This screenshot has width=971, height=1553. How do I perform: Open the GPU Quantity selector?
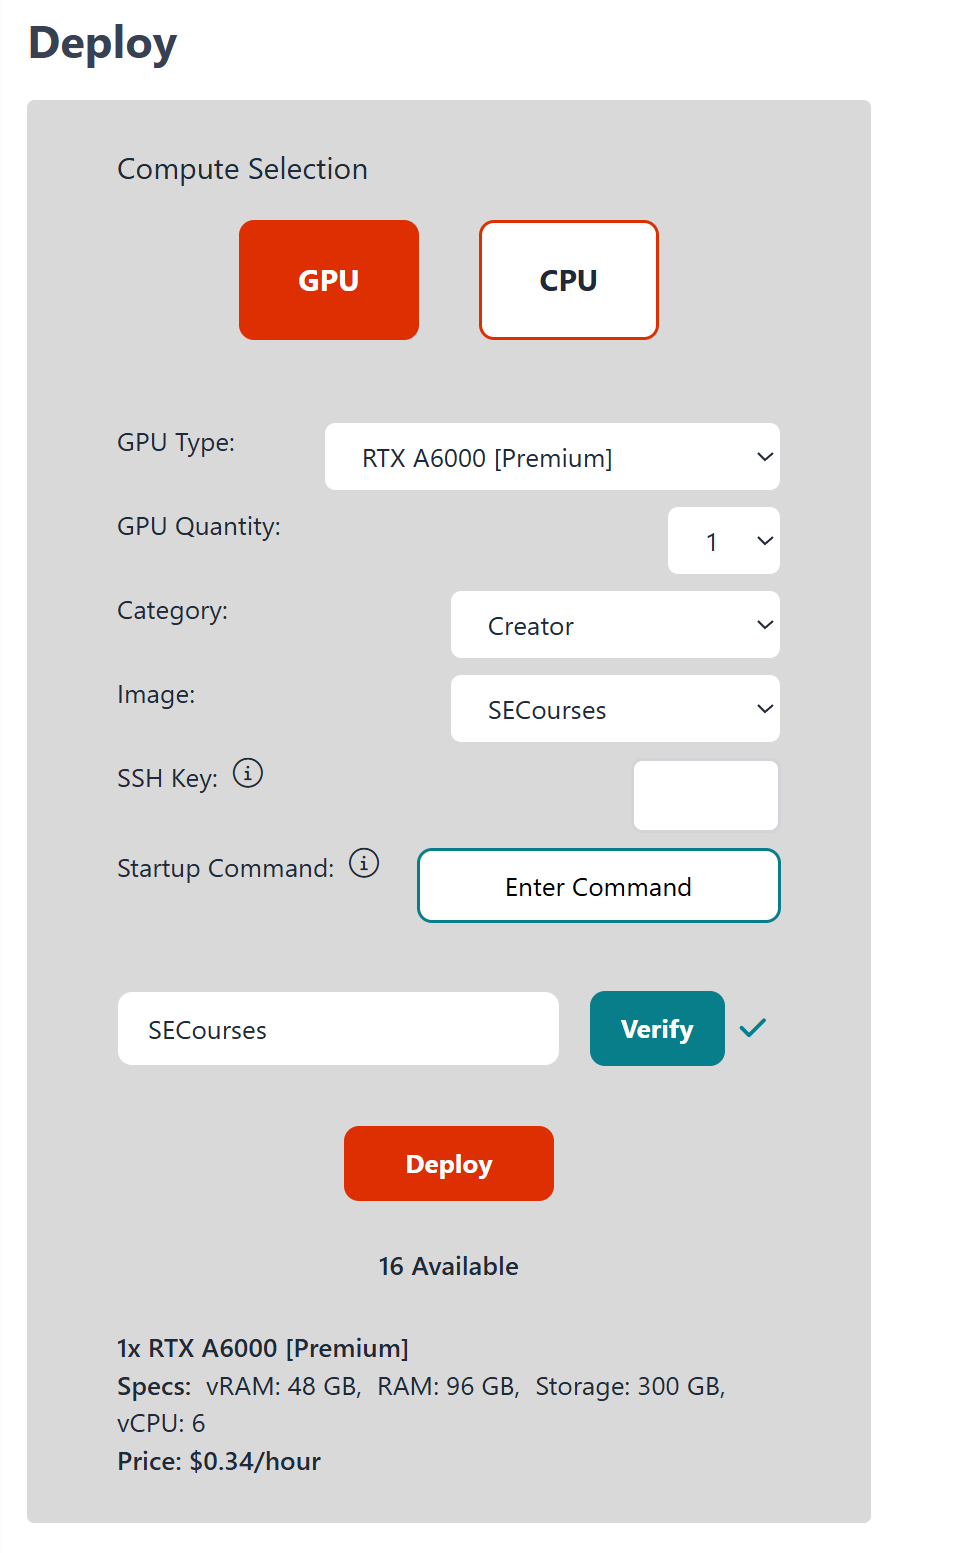[x=724, y=541]
